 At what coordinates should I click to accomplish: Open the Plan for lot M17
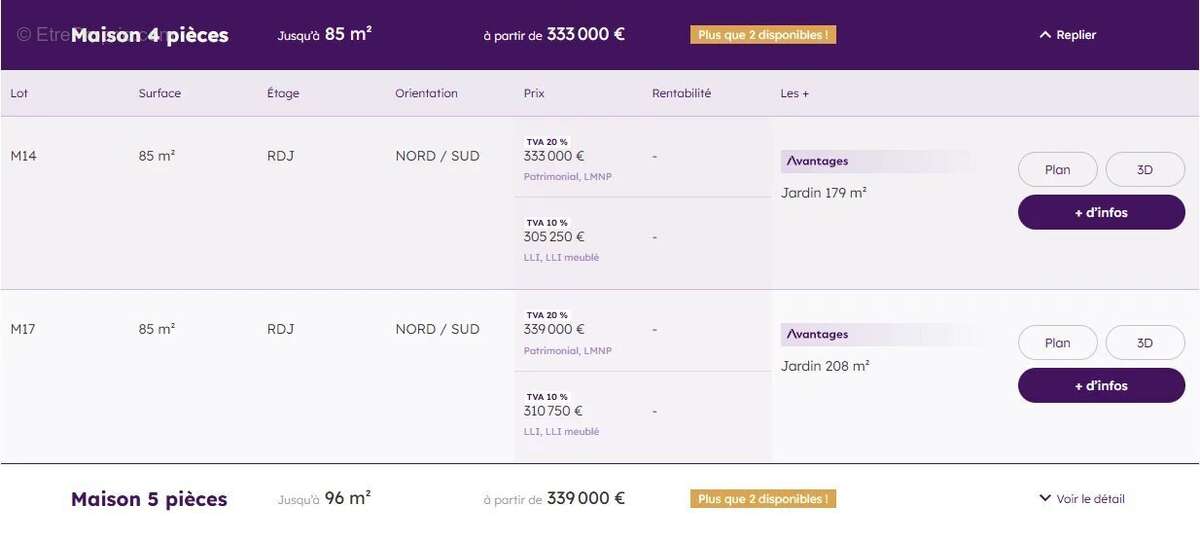pyautogui.click(x=1058, y=343)
